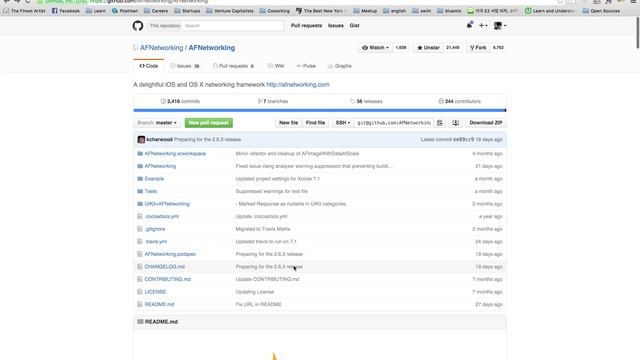
Task: Click the green New pull request button
Action: point(209,123)
